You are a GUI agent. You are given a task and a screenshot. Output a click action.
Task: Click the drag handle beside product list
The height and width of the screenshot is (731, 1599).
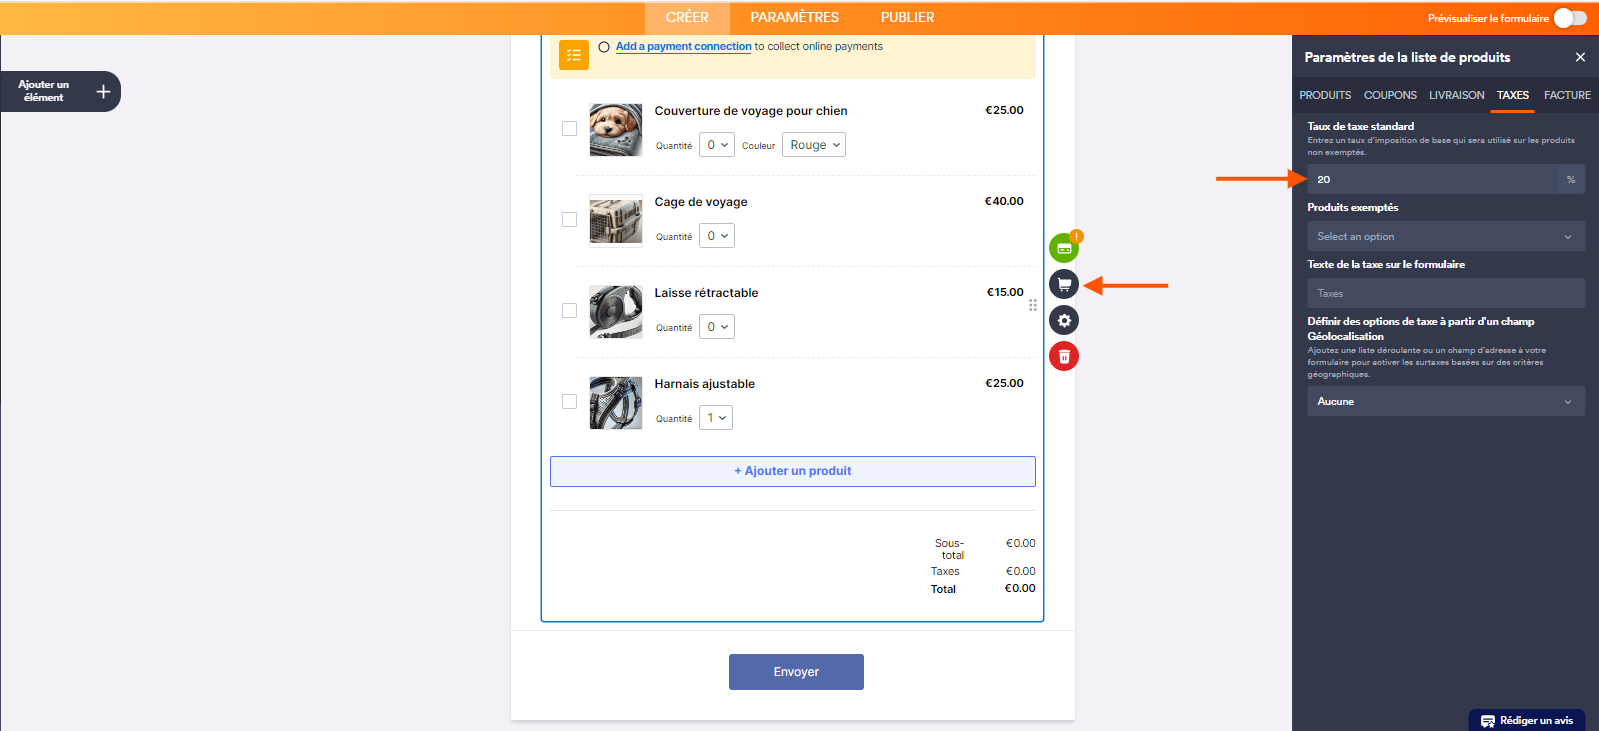pyautogui.click(x=1033, y=305)
